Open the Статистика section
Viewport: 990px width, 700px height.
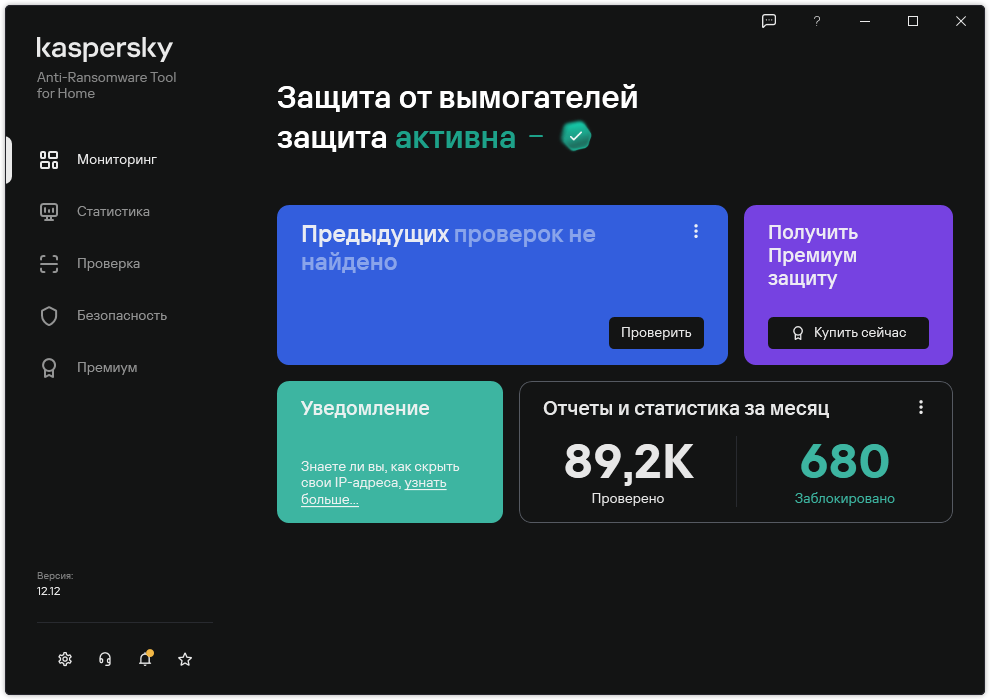click(113, 211)
